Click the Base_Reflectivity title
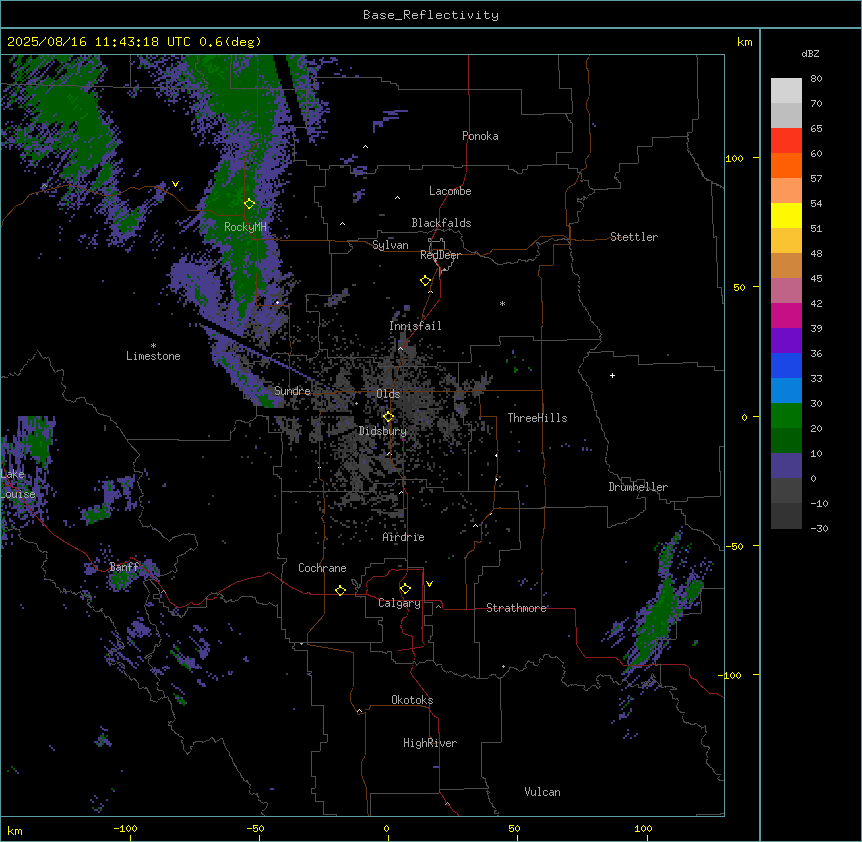Image resolution: width=862 pixels, height=842 pixels. [x=431, y=15]
